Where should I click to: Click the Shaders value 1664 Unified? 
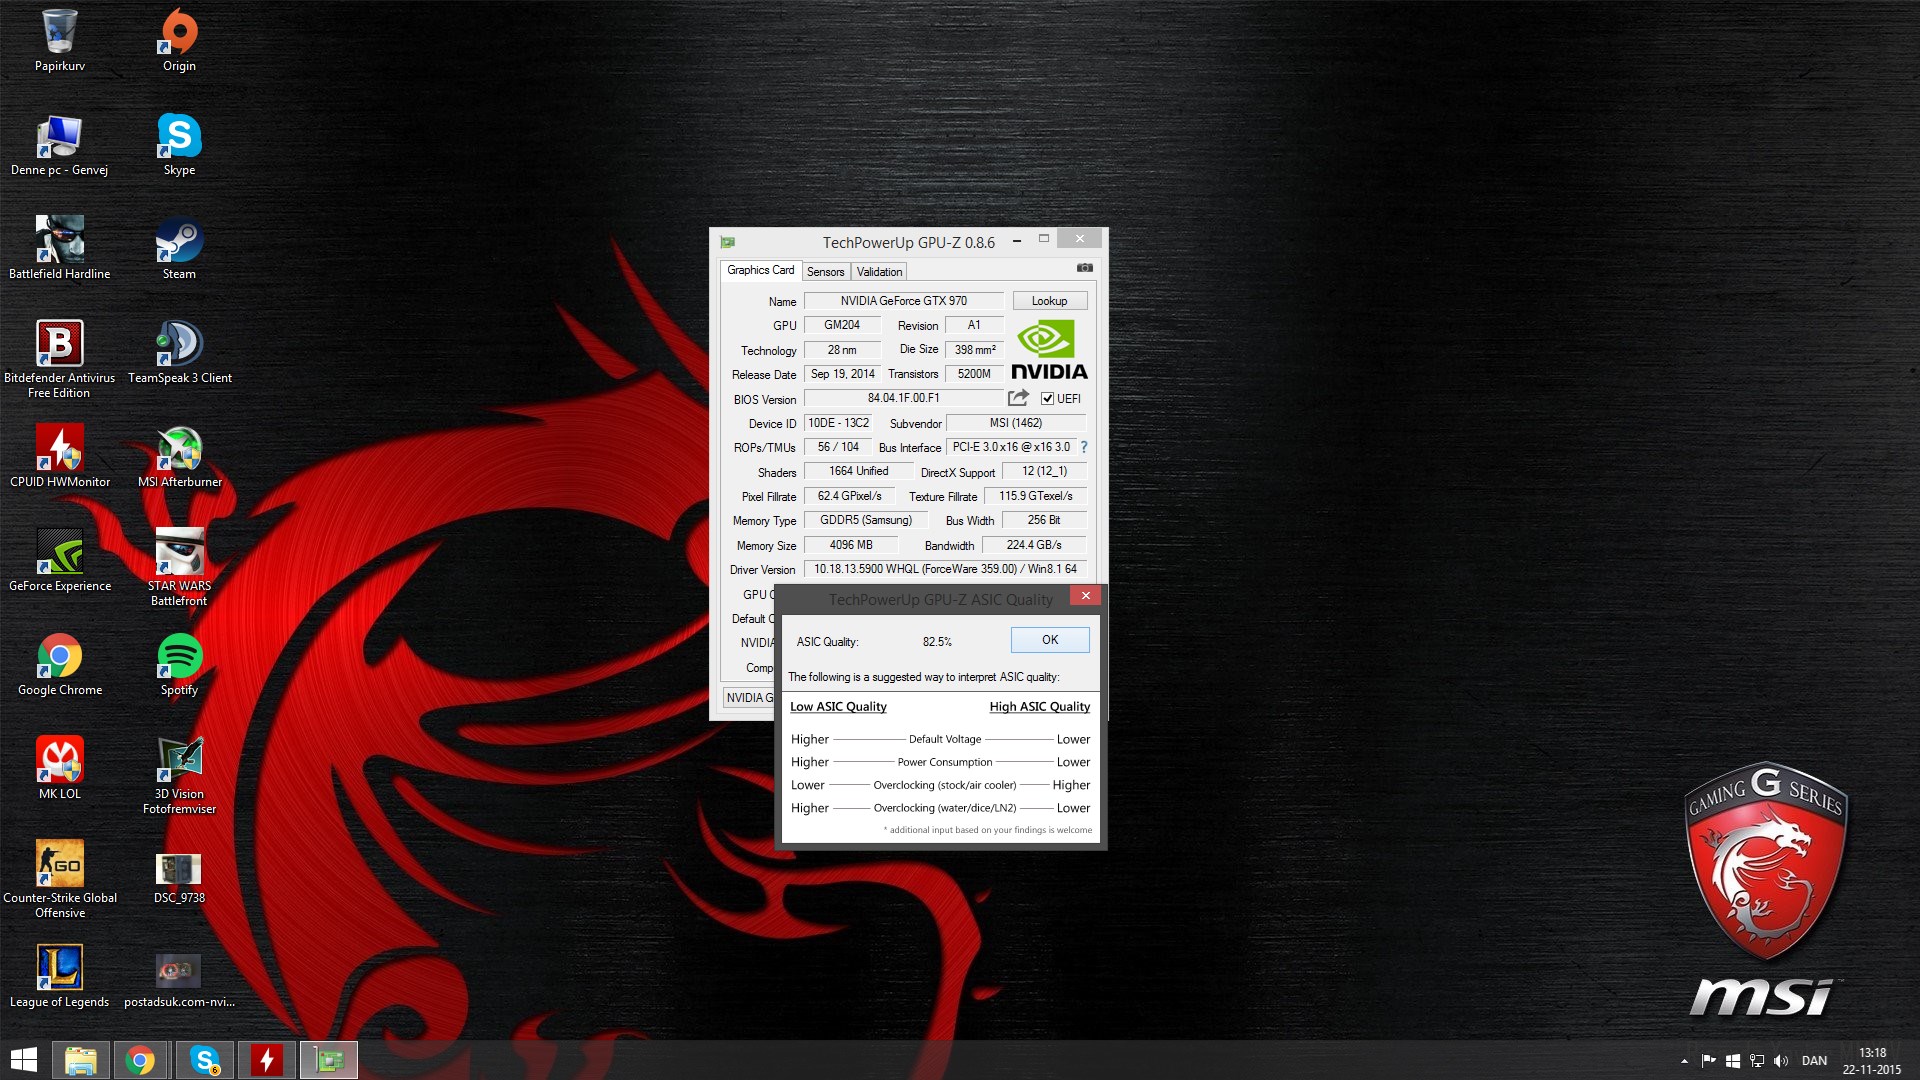point(859,471)
